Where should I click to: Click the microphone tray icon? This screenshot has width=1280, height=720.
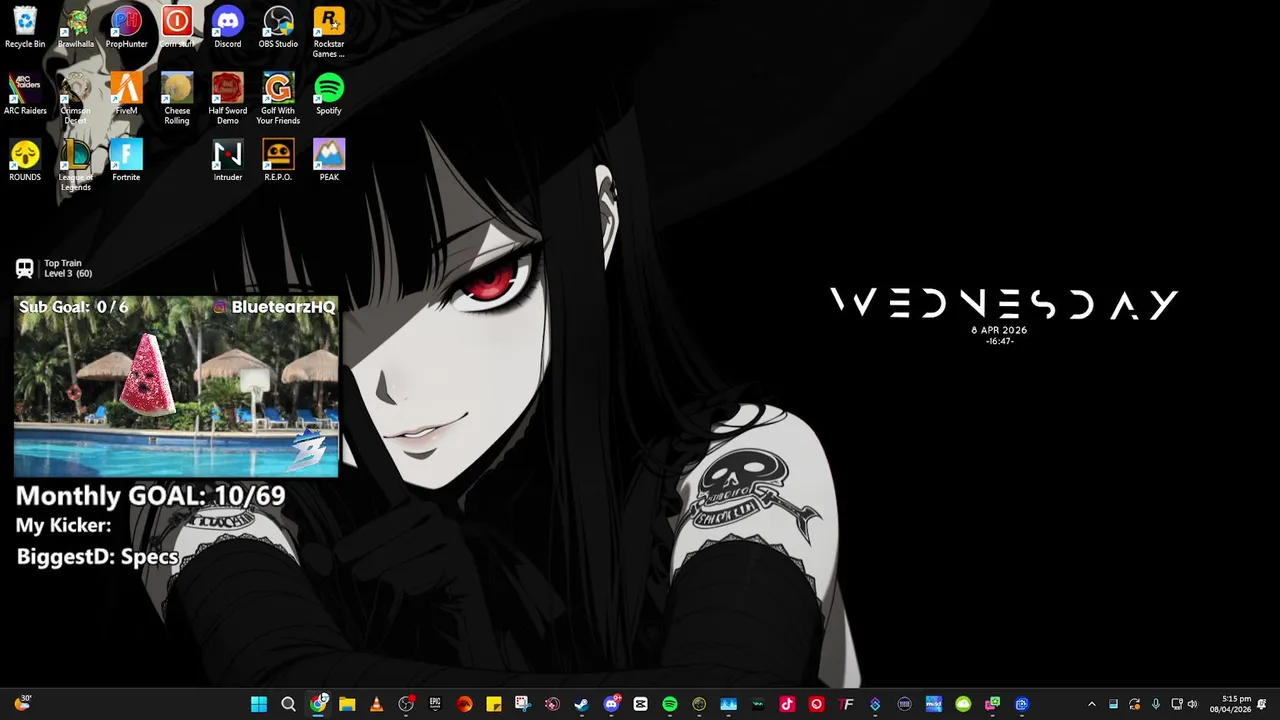tap(1156, 704)
